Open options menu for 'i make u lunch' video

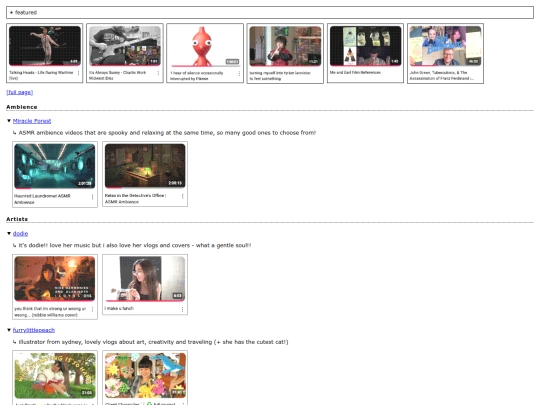(x=183, y=309)
